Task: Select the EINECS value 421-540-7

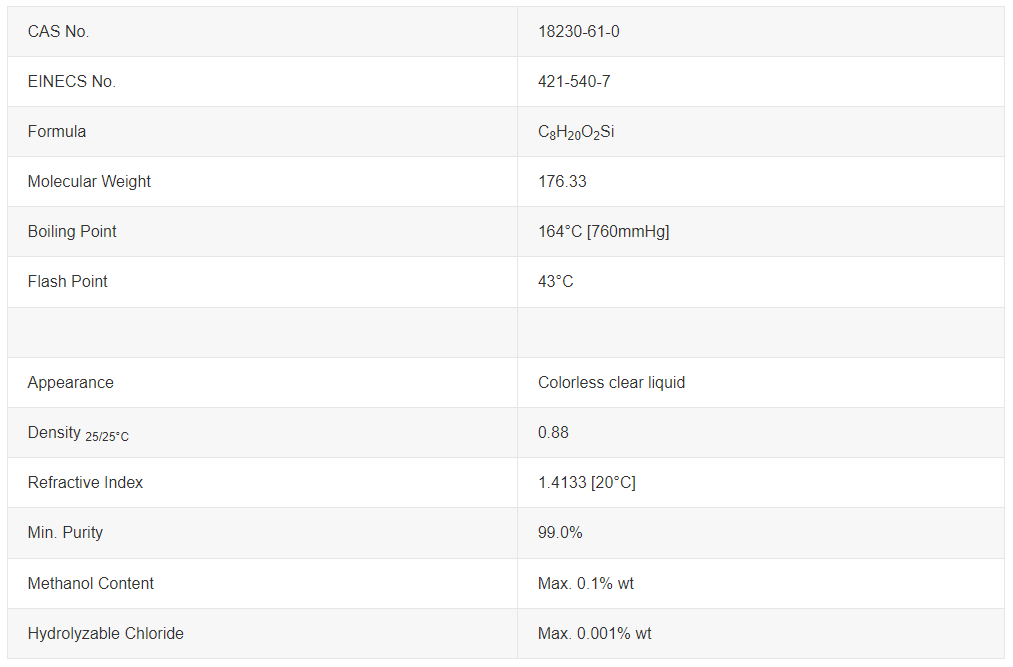Action: [x=574, y=82]
